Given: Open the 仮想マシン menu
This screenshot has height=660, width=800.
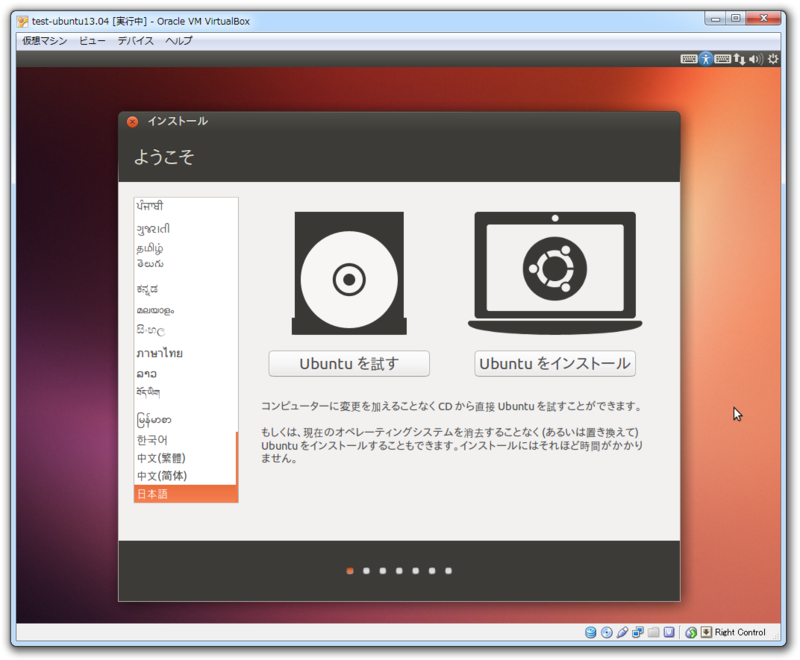Looking at the screenshot, I should [44, 41].
